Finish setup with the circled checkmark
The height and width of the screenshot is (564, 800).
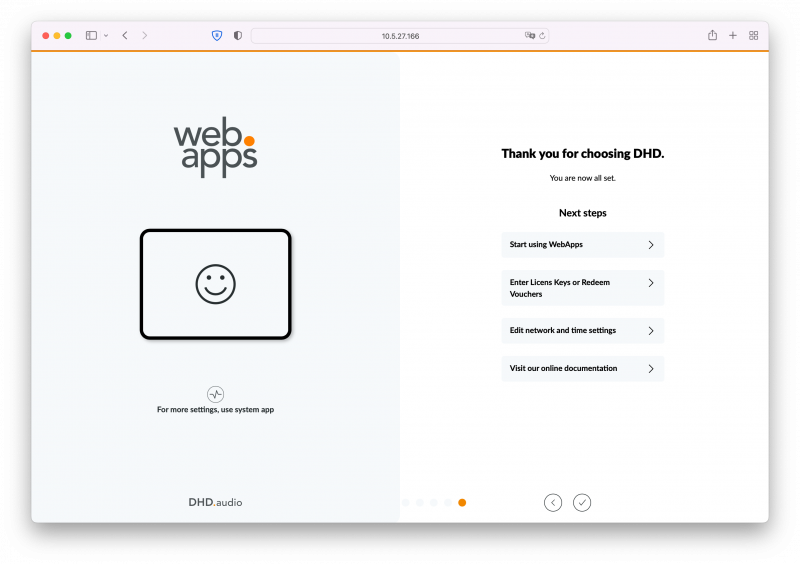(582, 503)
